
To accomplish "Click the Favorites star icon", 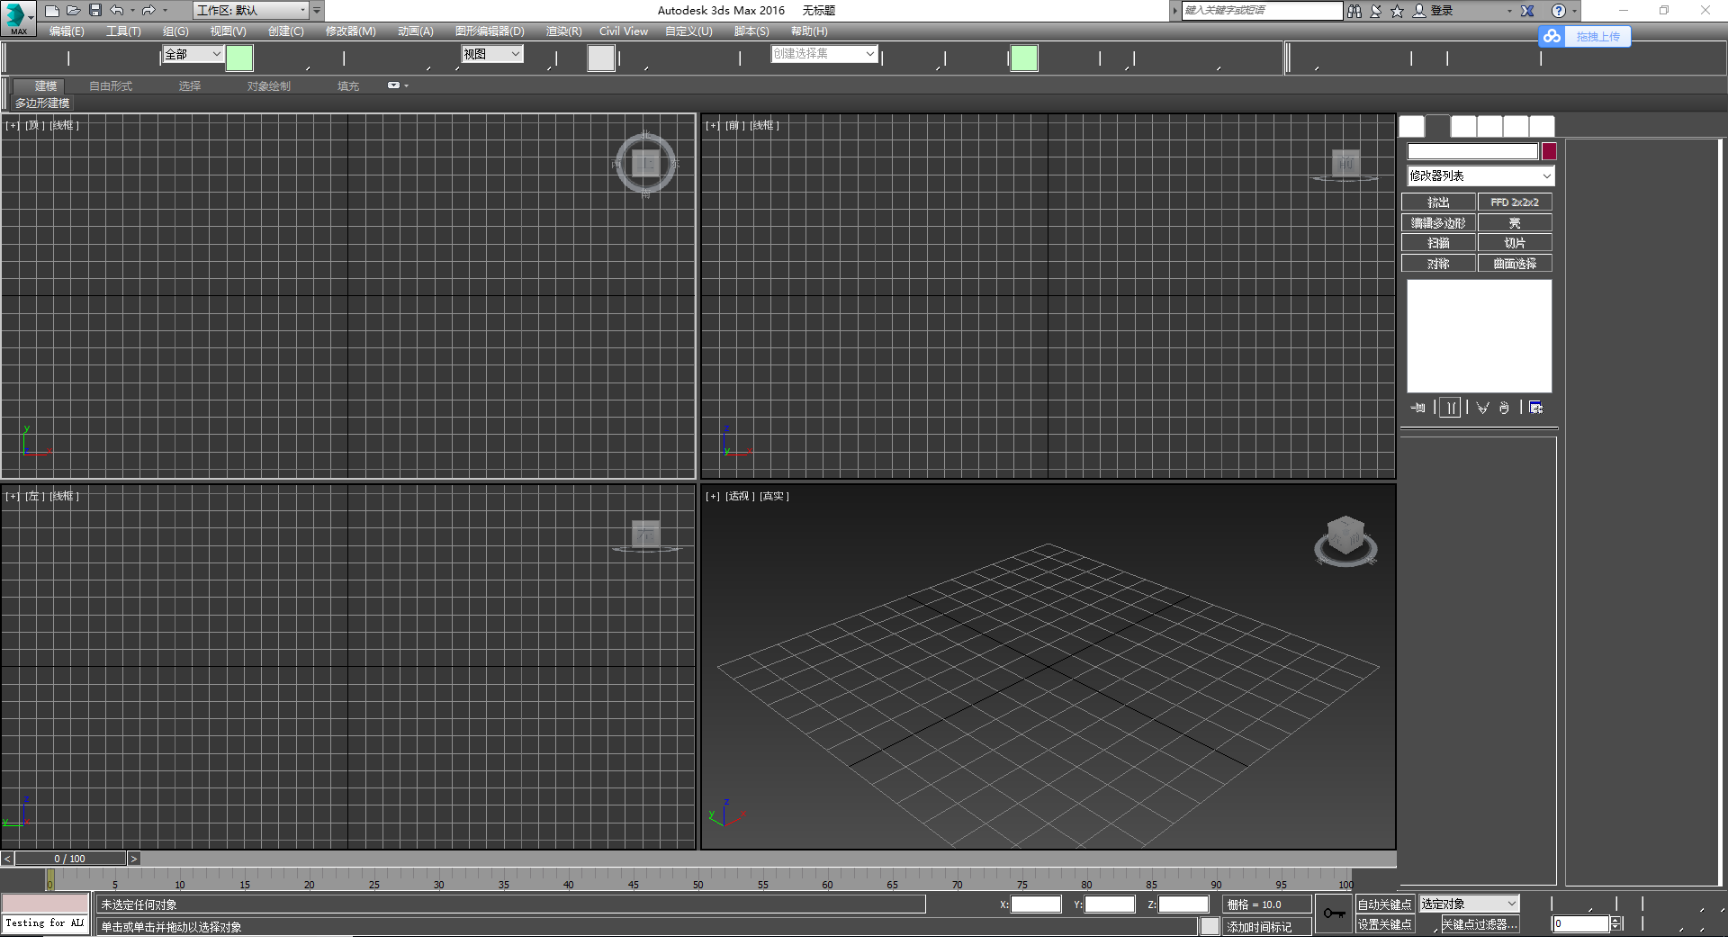I will (x=1397, y=11).
